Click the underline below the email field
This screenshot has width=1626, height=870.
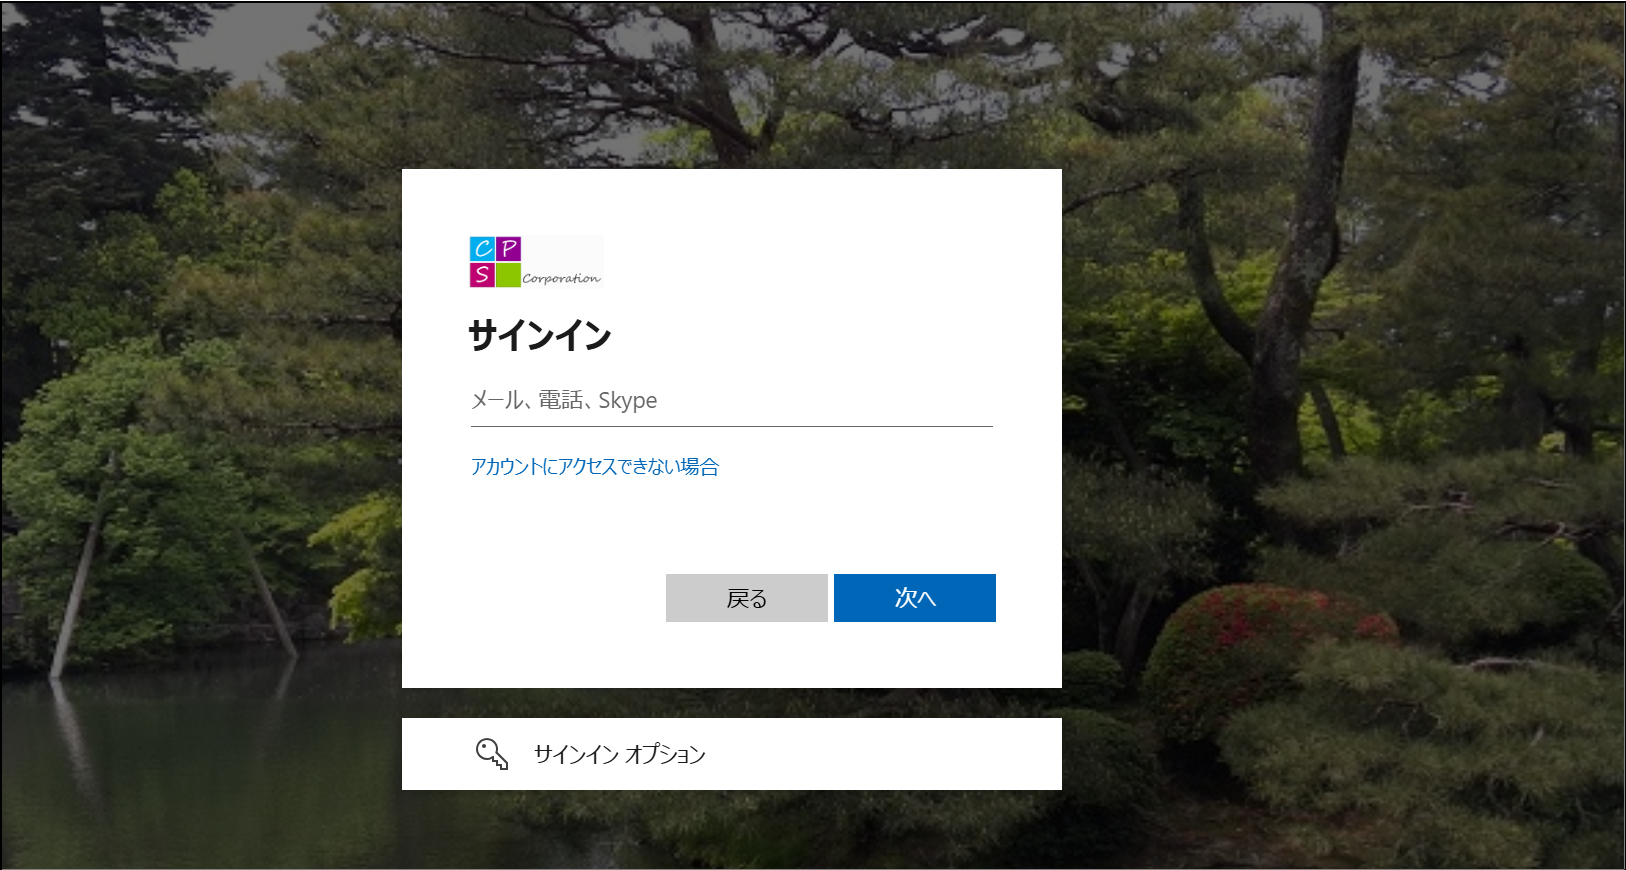click(731, 426)
